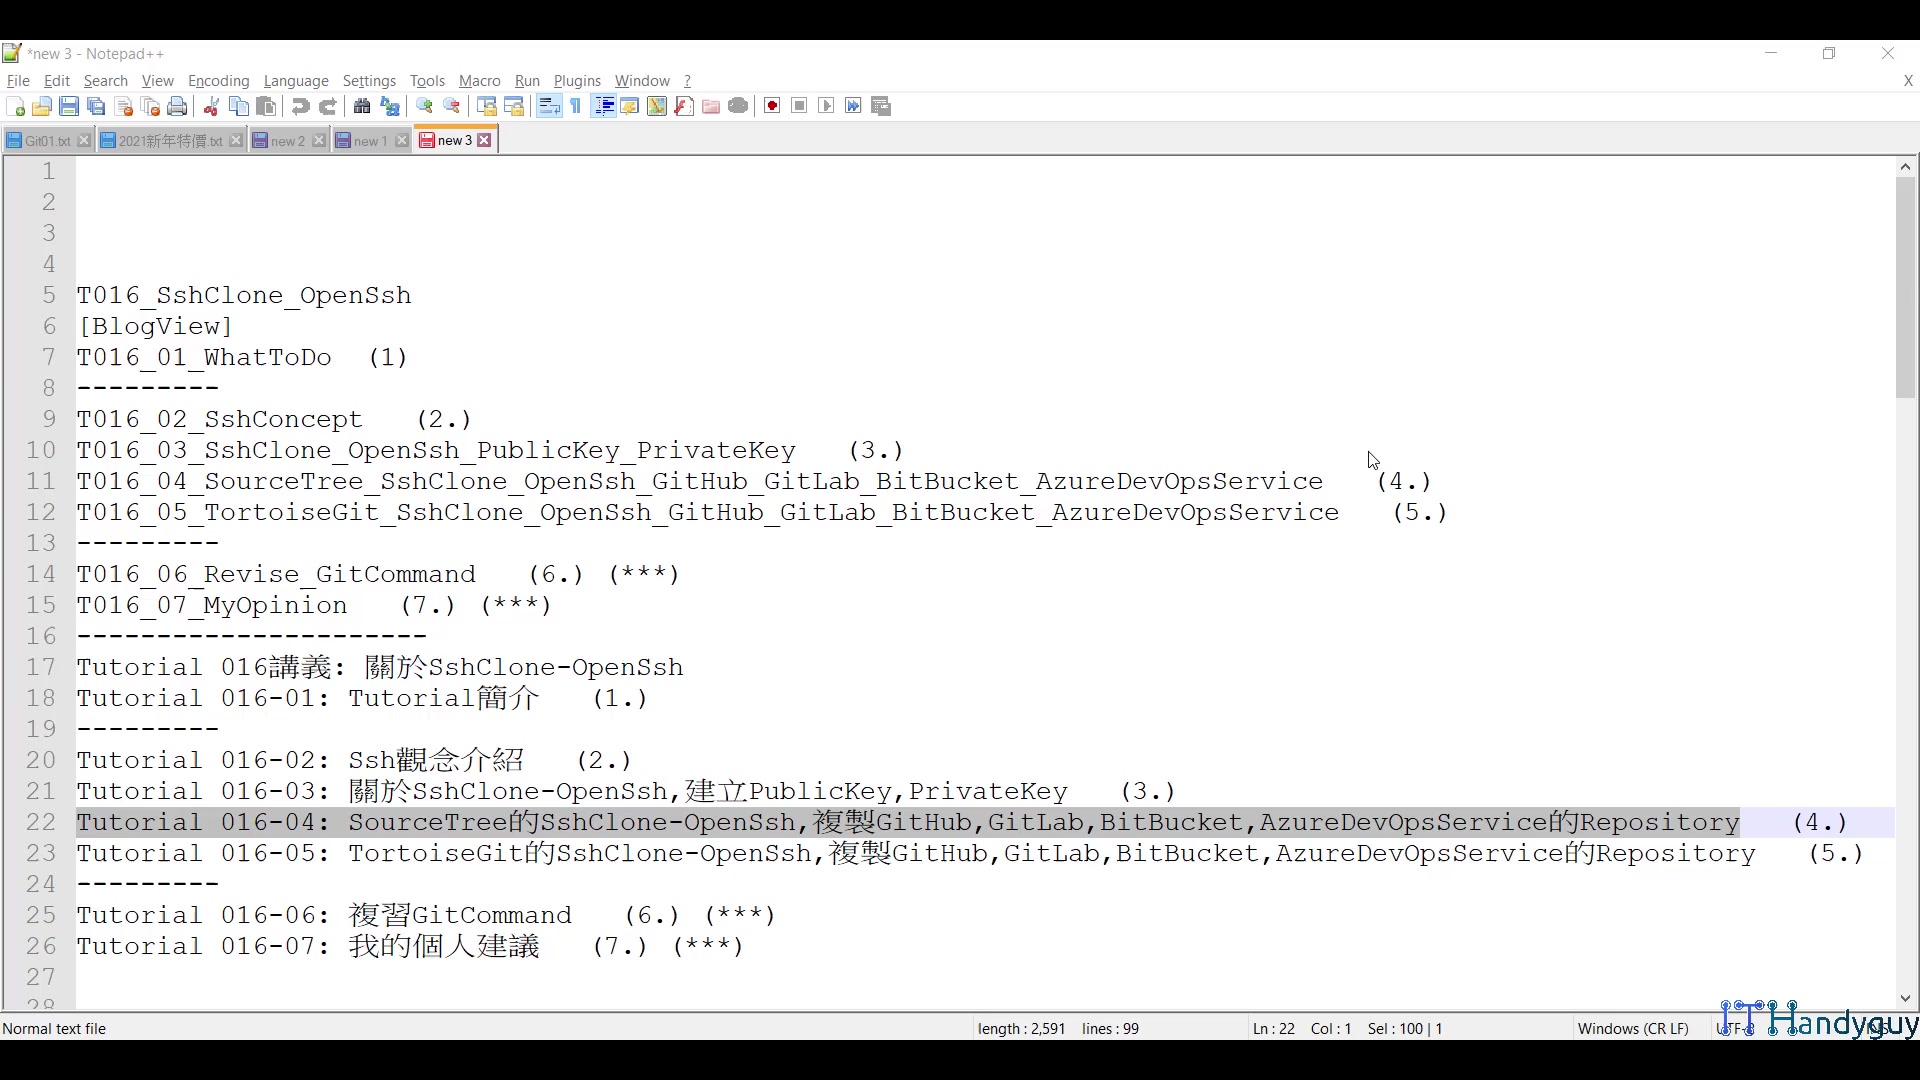This screenshot has width=1920, height=1080.
Task: Open the Language menu
Action: pyautogui.click(x=296, y=81)
